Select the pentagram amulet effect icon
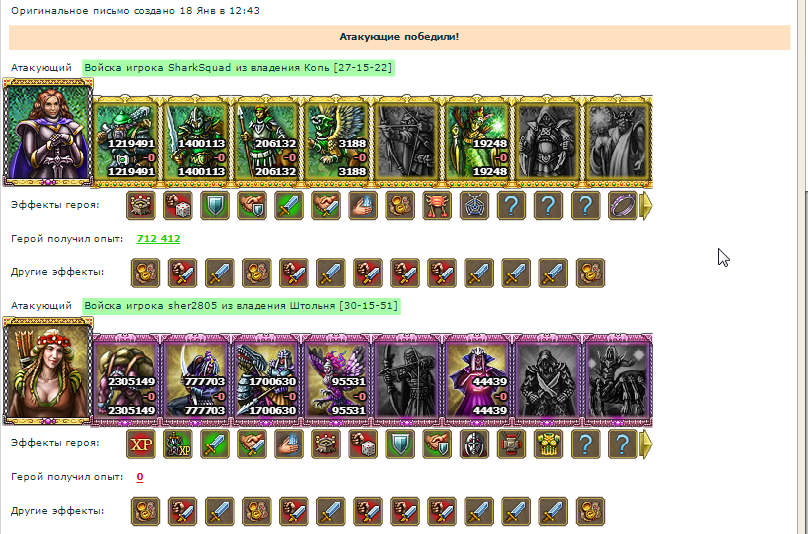The width and height of the screenshot is (808, 534). tap(474, 206)
